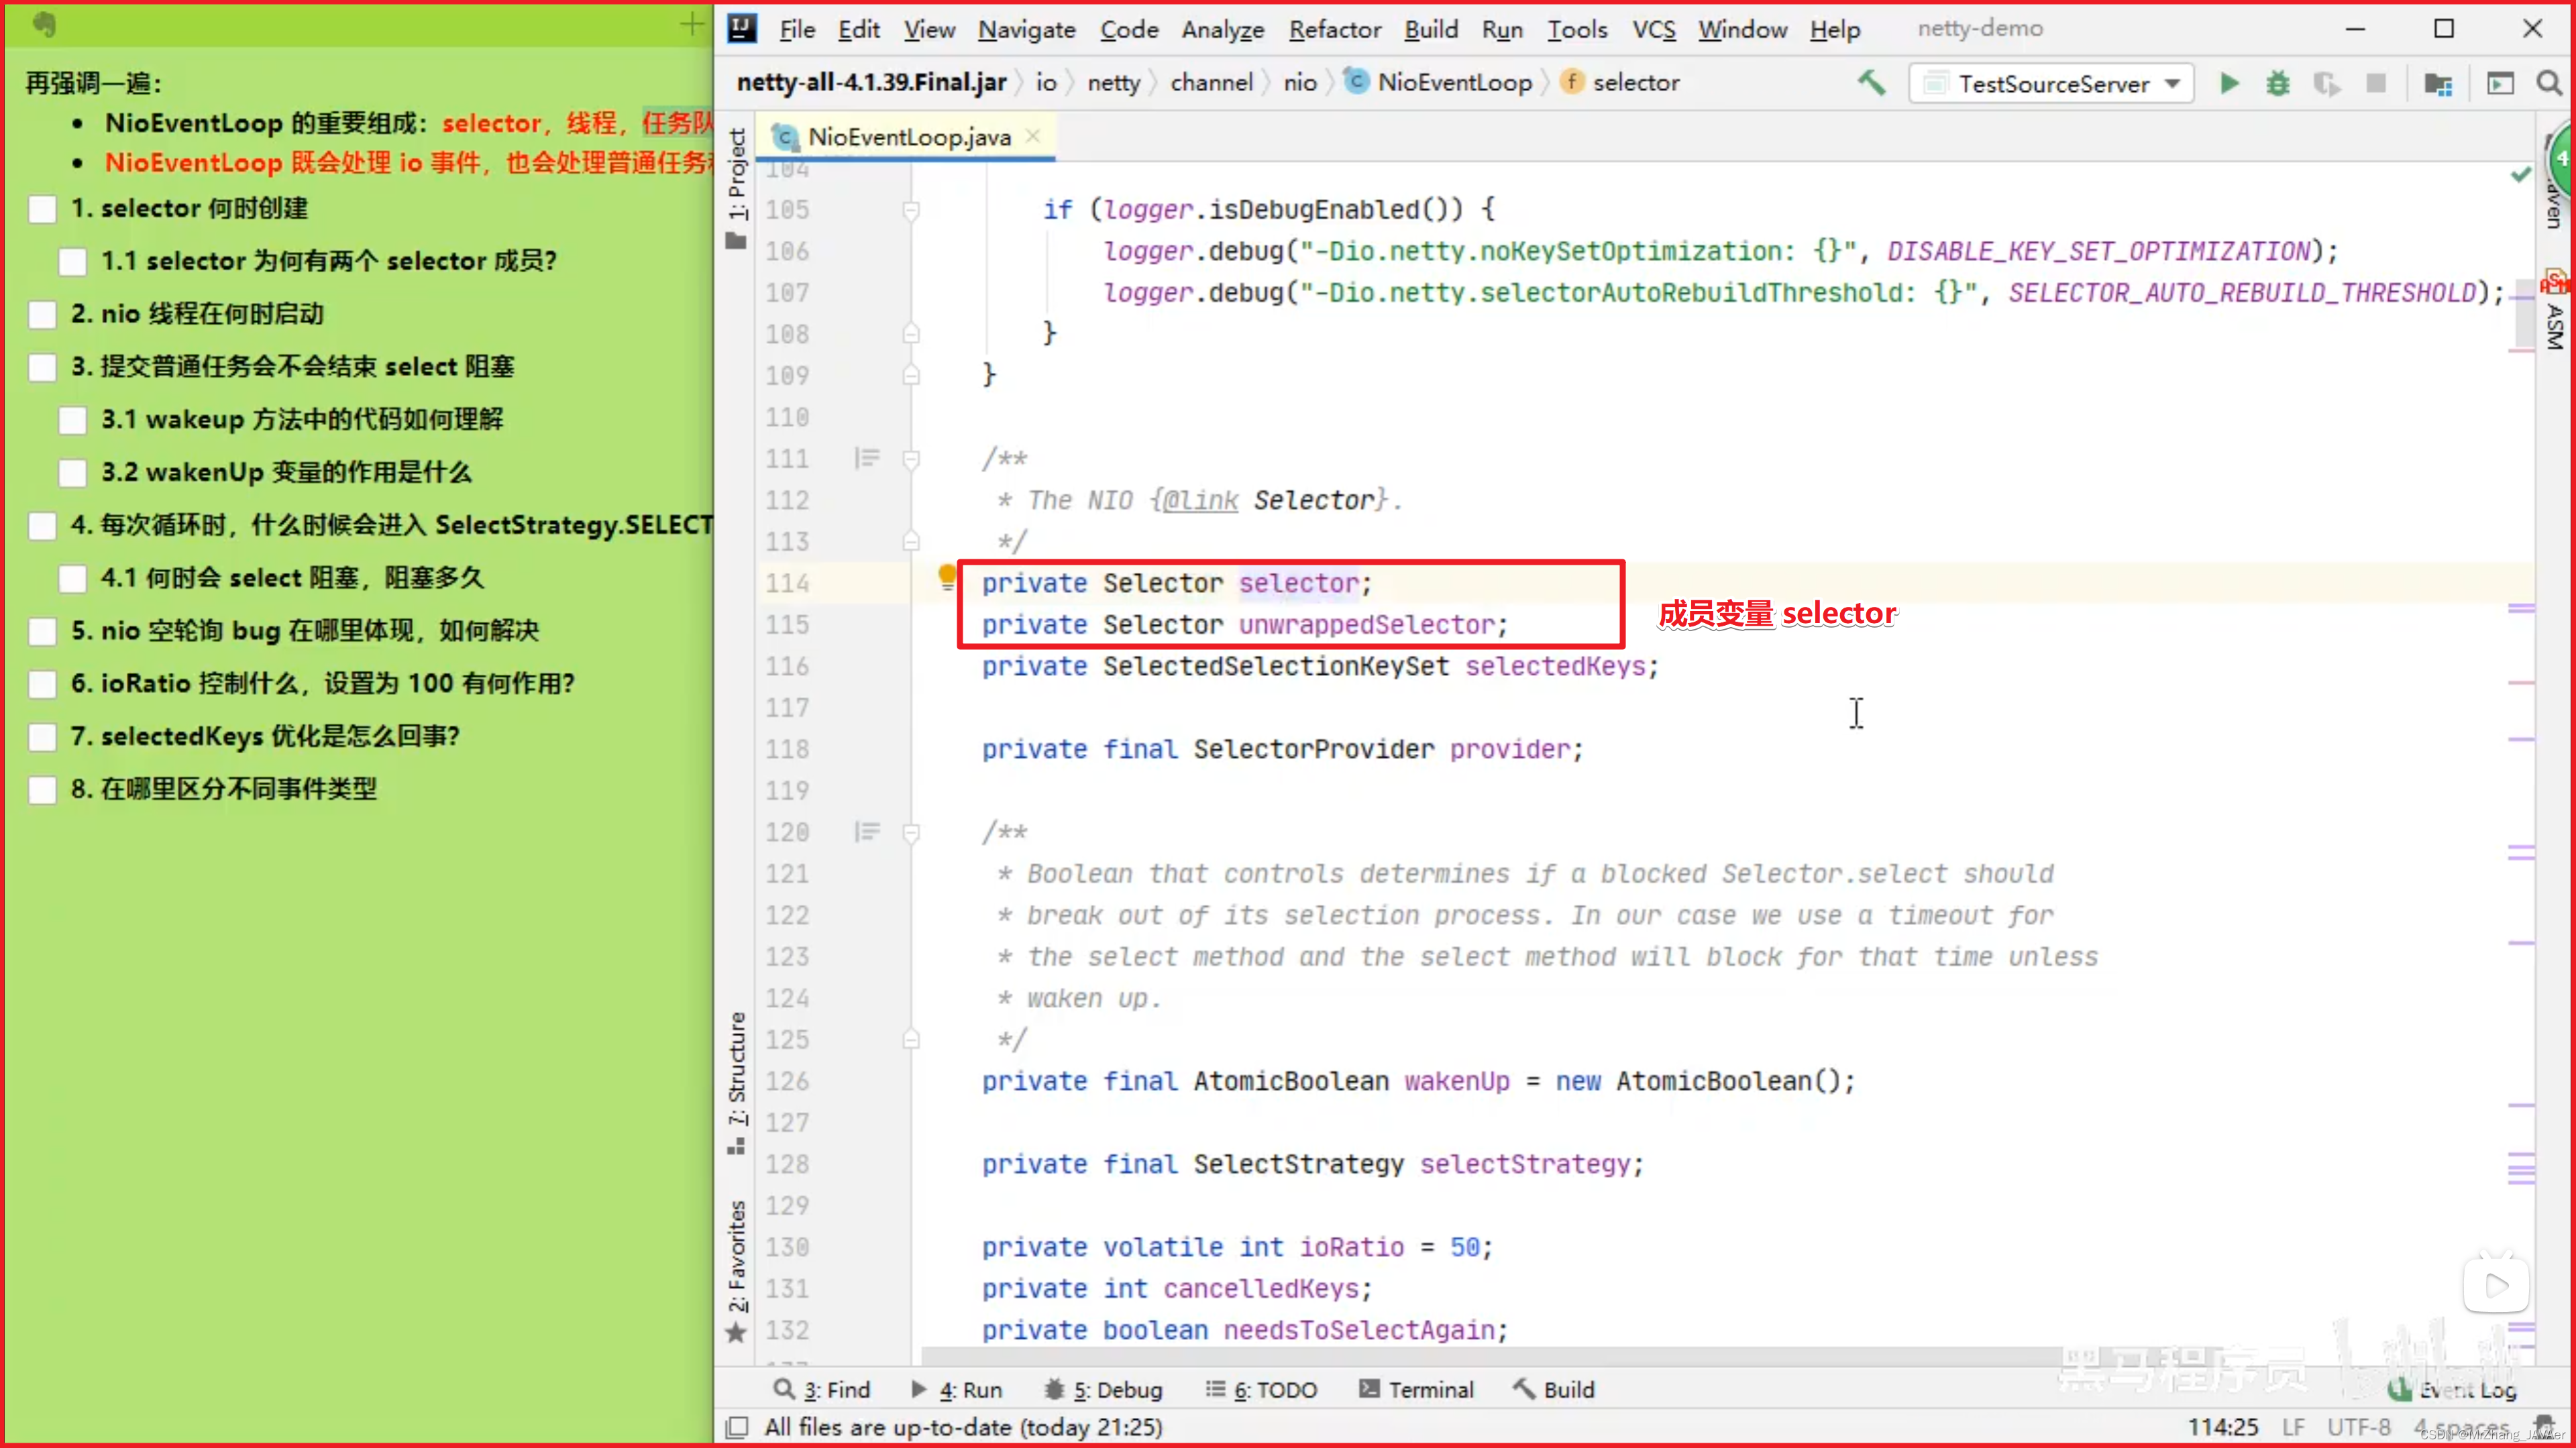2576x1448 pixels.
Task: Open the TestSourceServer run configuration dropdown
Action: [2051, 83]
